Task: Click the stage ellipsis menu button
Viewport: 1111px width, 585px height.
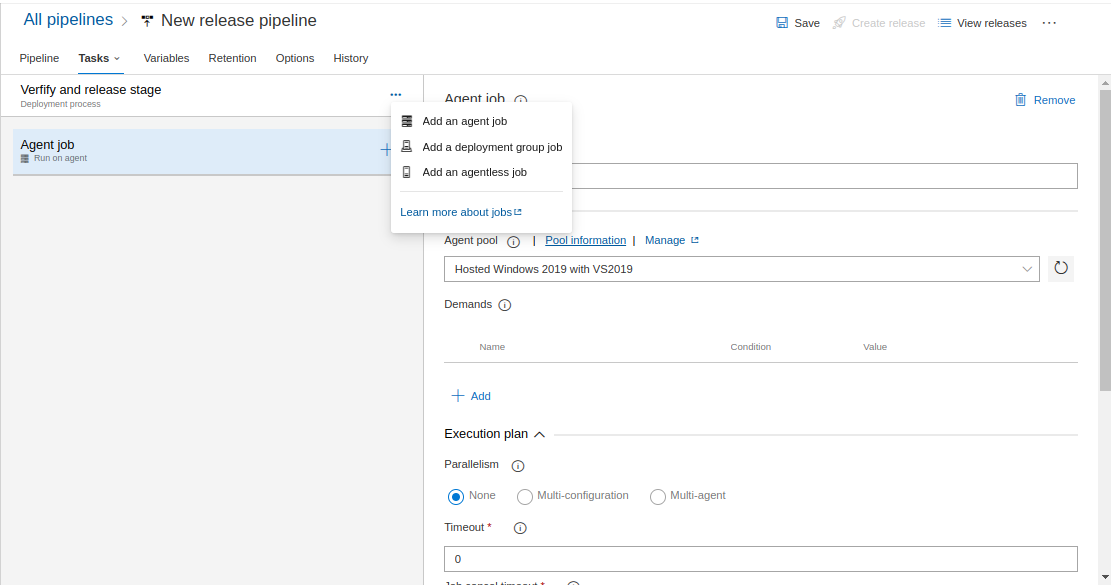Action: [396, 95]
